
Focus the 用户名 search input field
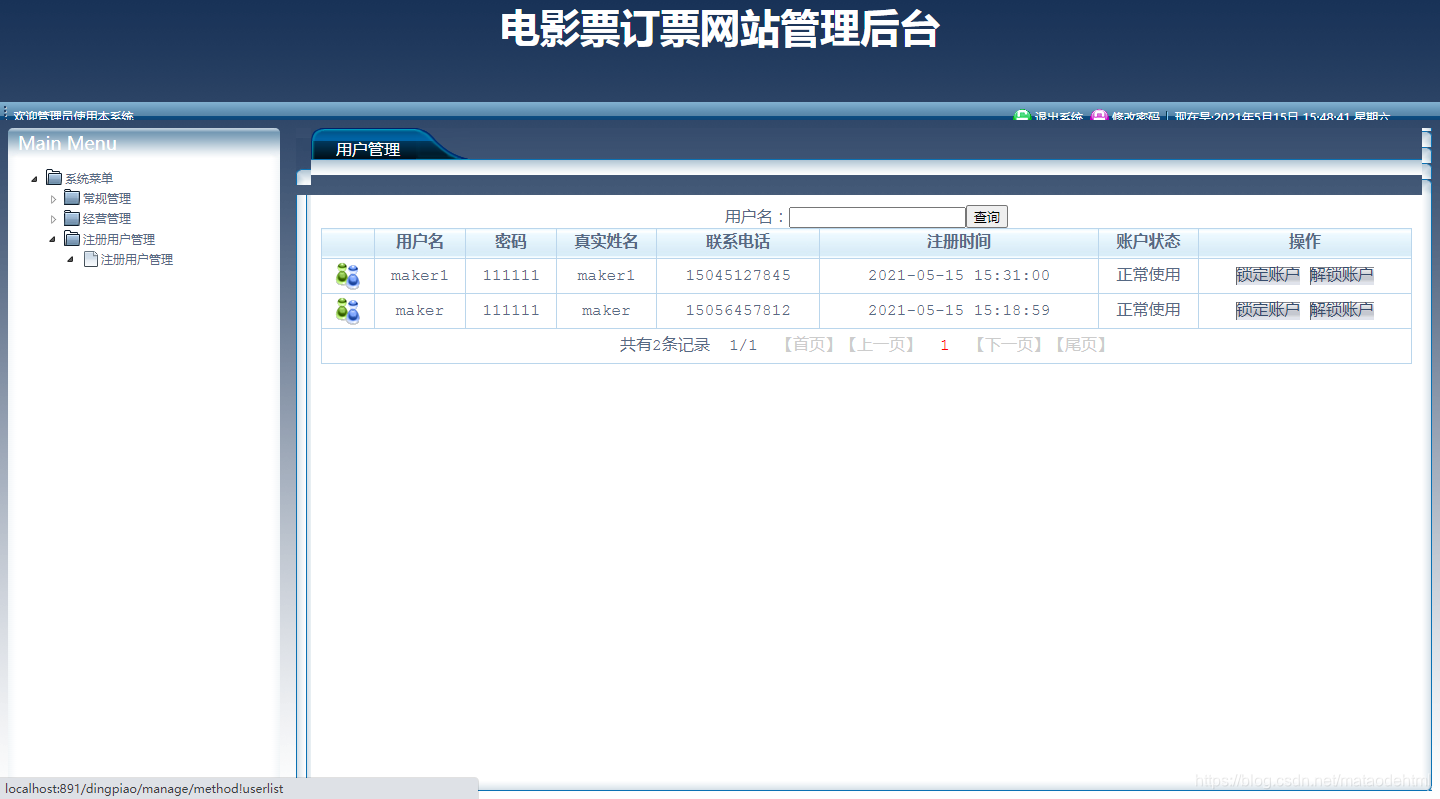coord(877,217)
